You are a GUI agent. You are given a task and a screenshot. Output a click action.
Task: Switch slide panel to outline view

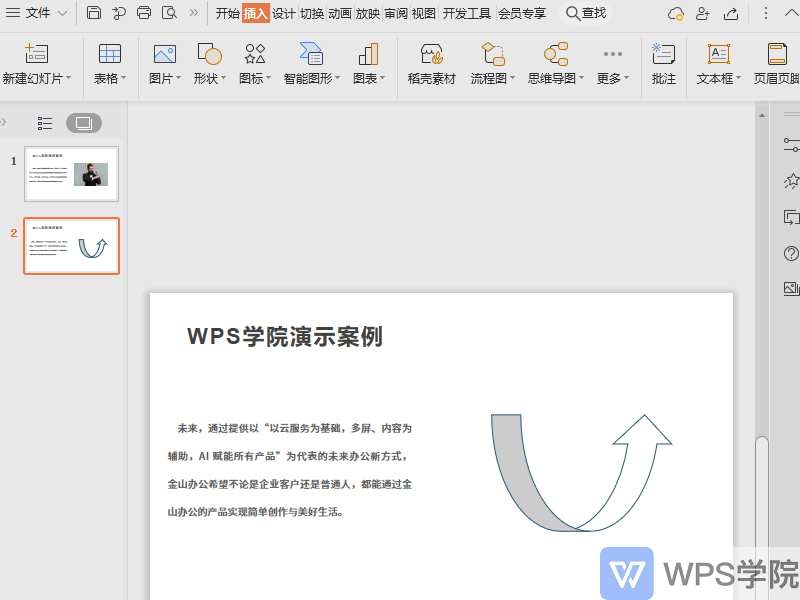(45, 123)
